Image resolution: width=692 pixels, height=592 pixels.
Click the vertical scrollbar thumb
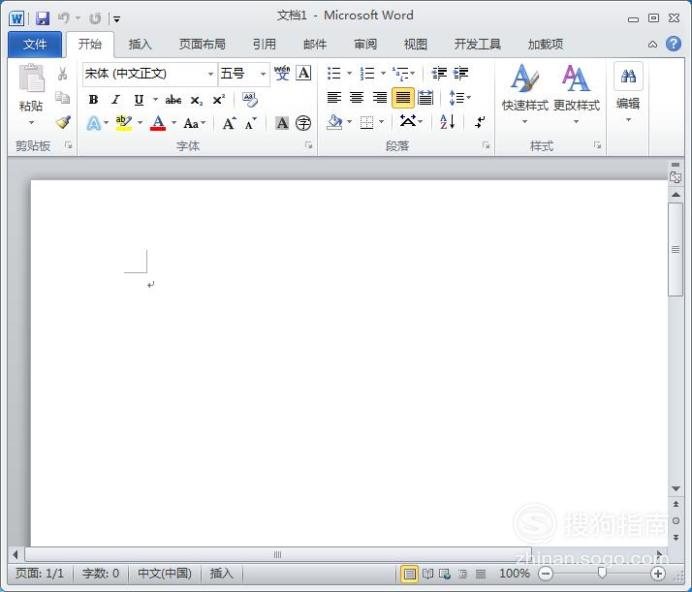[676, 250]
